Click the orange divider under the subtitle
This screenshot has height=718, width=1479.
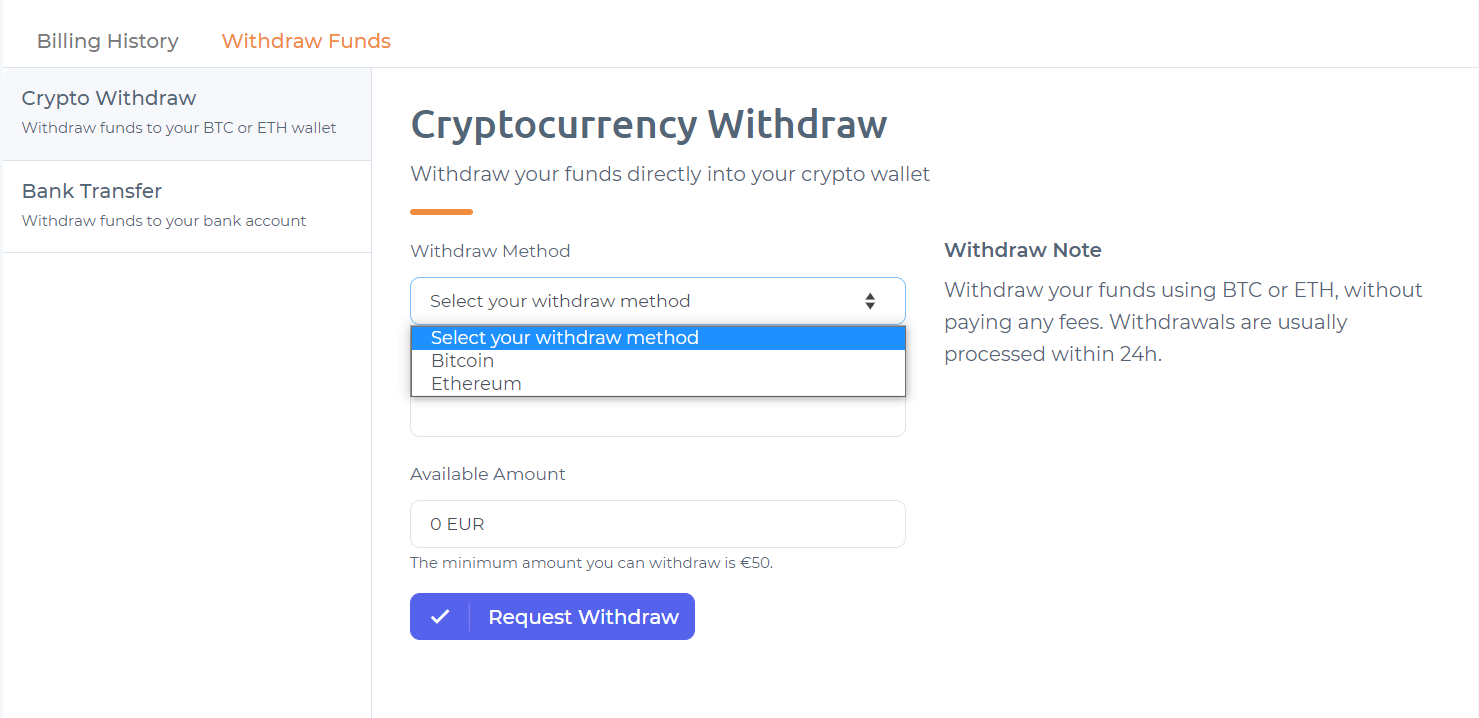click(x=441, y=212)
